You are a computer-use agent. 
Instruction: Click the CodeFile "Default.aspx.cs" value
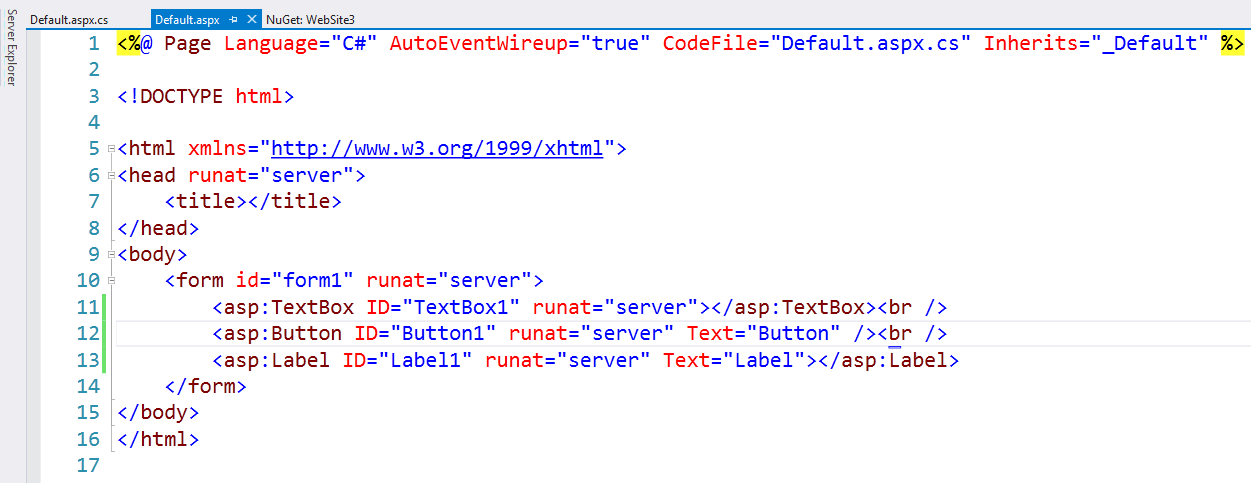[x=870, y=44]
